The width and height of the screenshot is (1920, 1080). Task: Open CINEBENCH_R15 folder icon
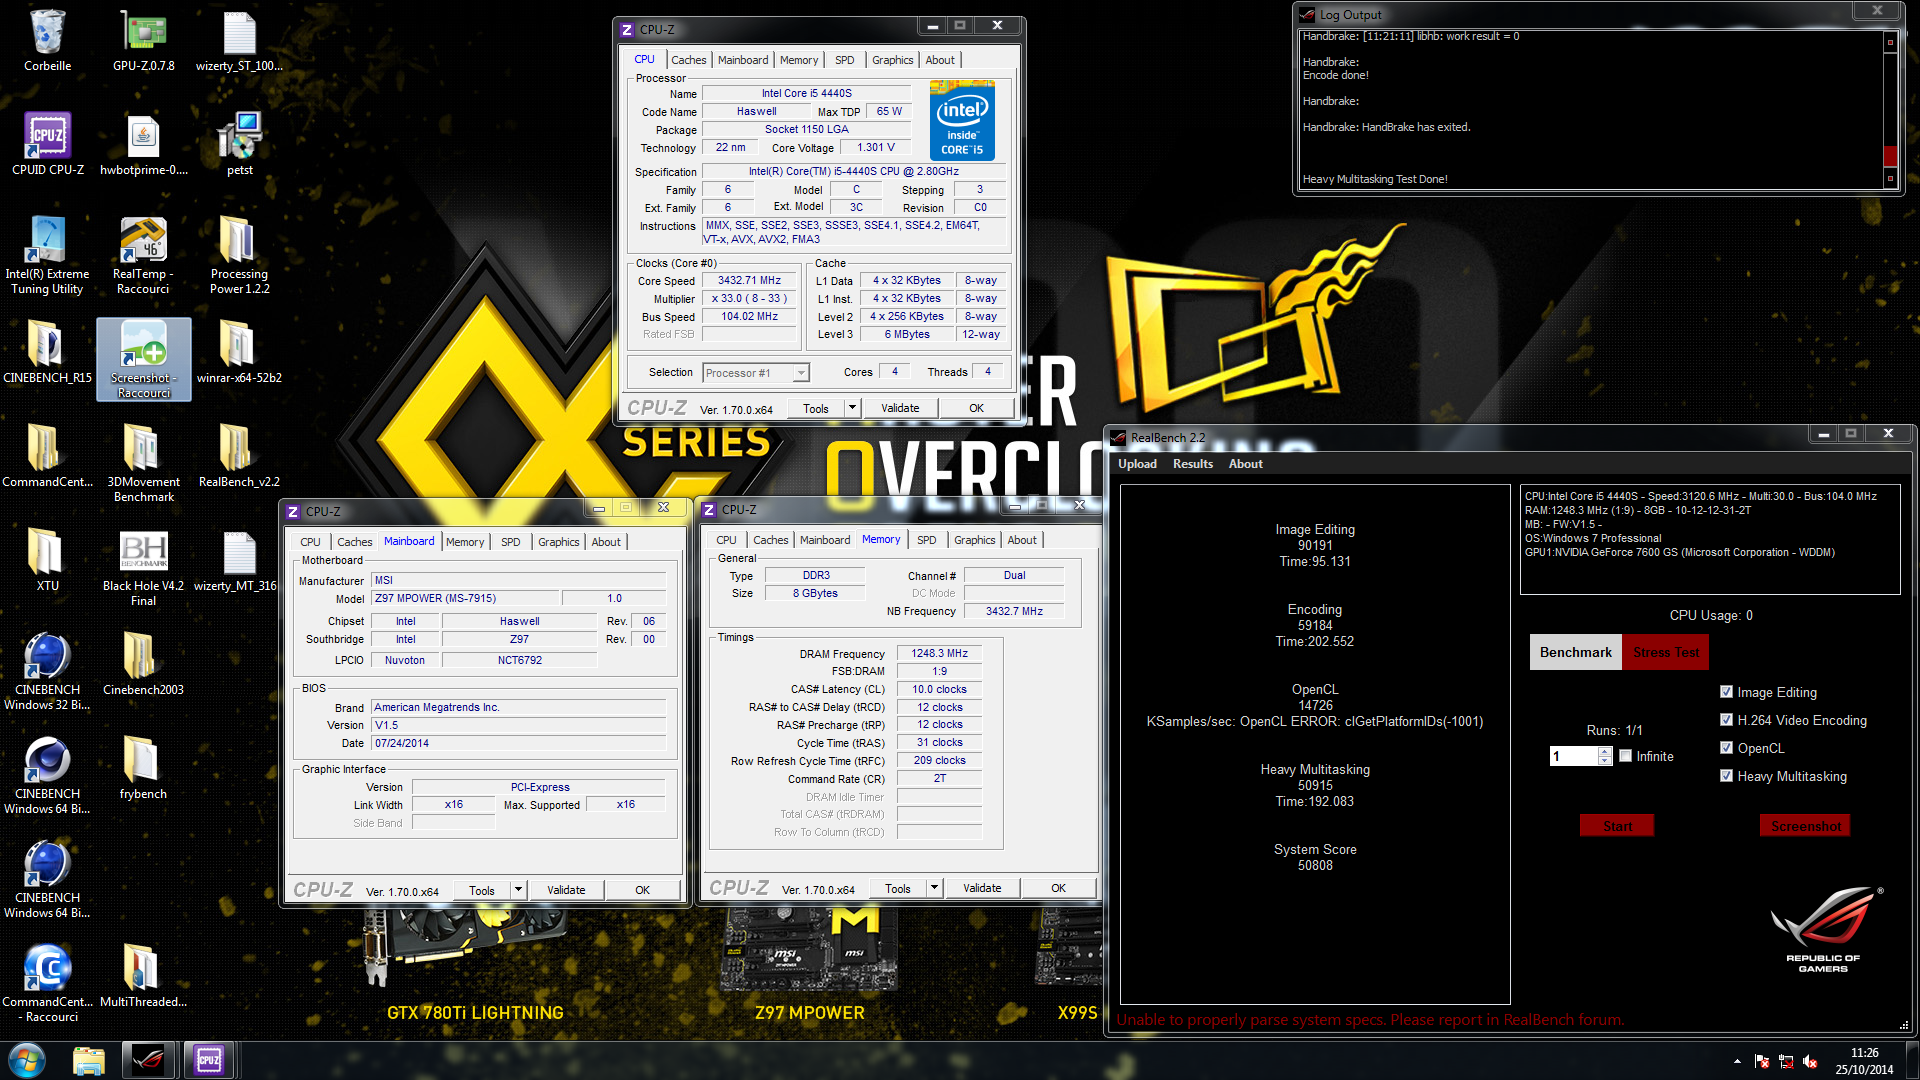(47, 352)
